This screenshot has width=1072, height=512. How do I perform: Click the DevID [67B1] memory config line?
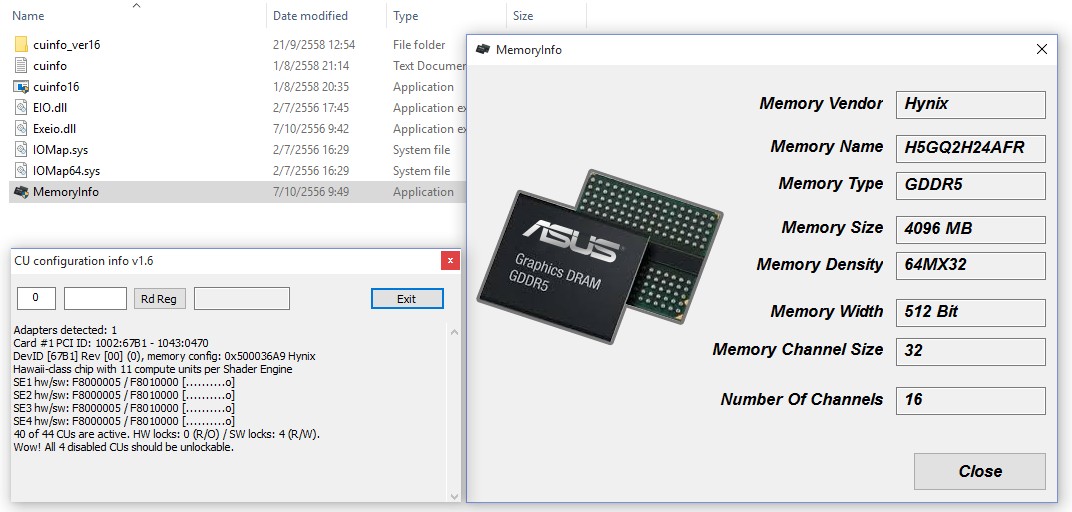(x=164, y=356)
